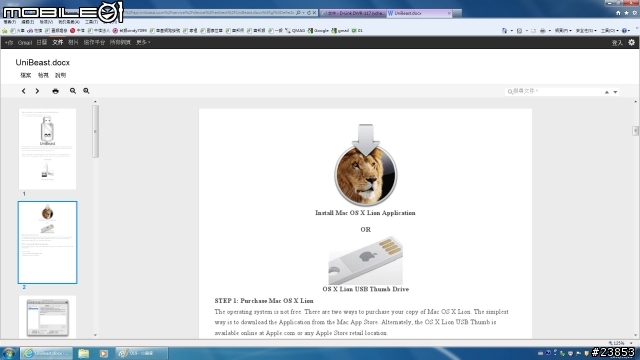Image resolution: width=640 pixels, height=360 pixels.
Task: Open File Explorer on the taskbar
Action: tap(84, 353)
